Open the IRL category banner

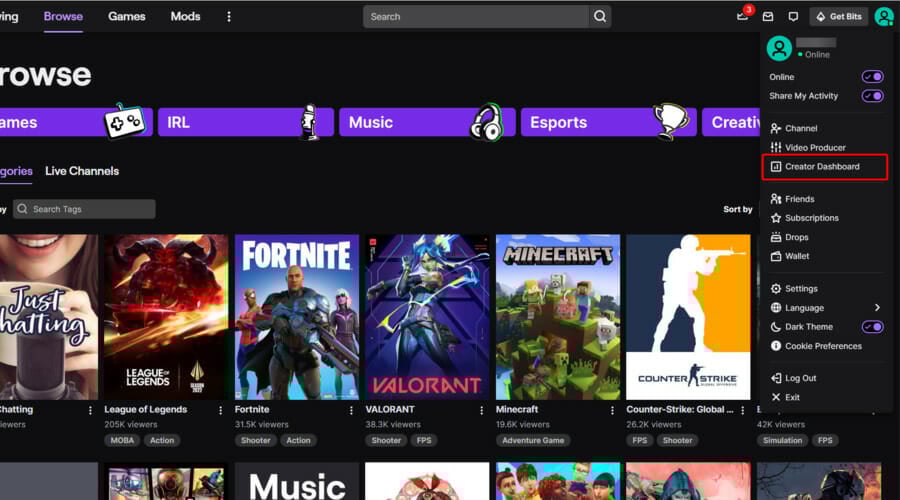coord(246,122)
